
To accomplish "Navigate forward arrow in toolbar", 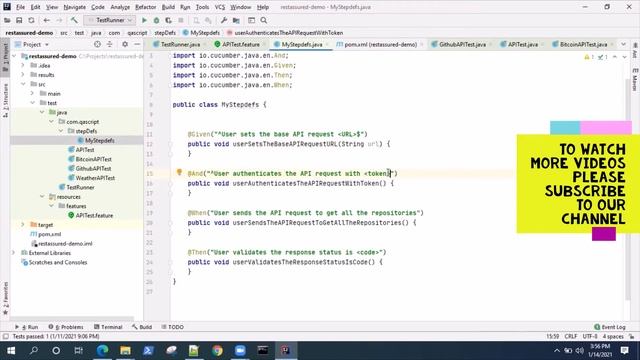I will tap(59, 20).
